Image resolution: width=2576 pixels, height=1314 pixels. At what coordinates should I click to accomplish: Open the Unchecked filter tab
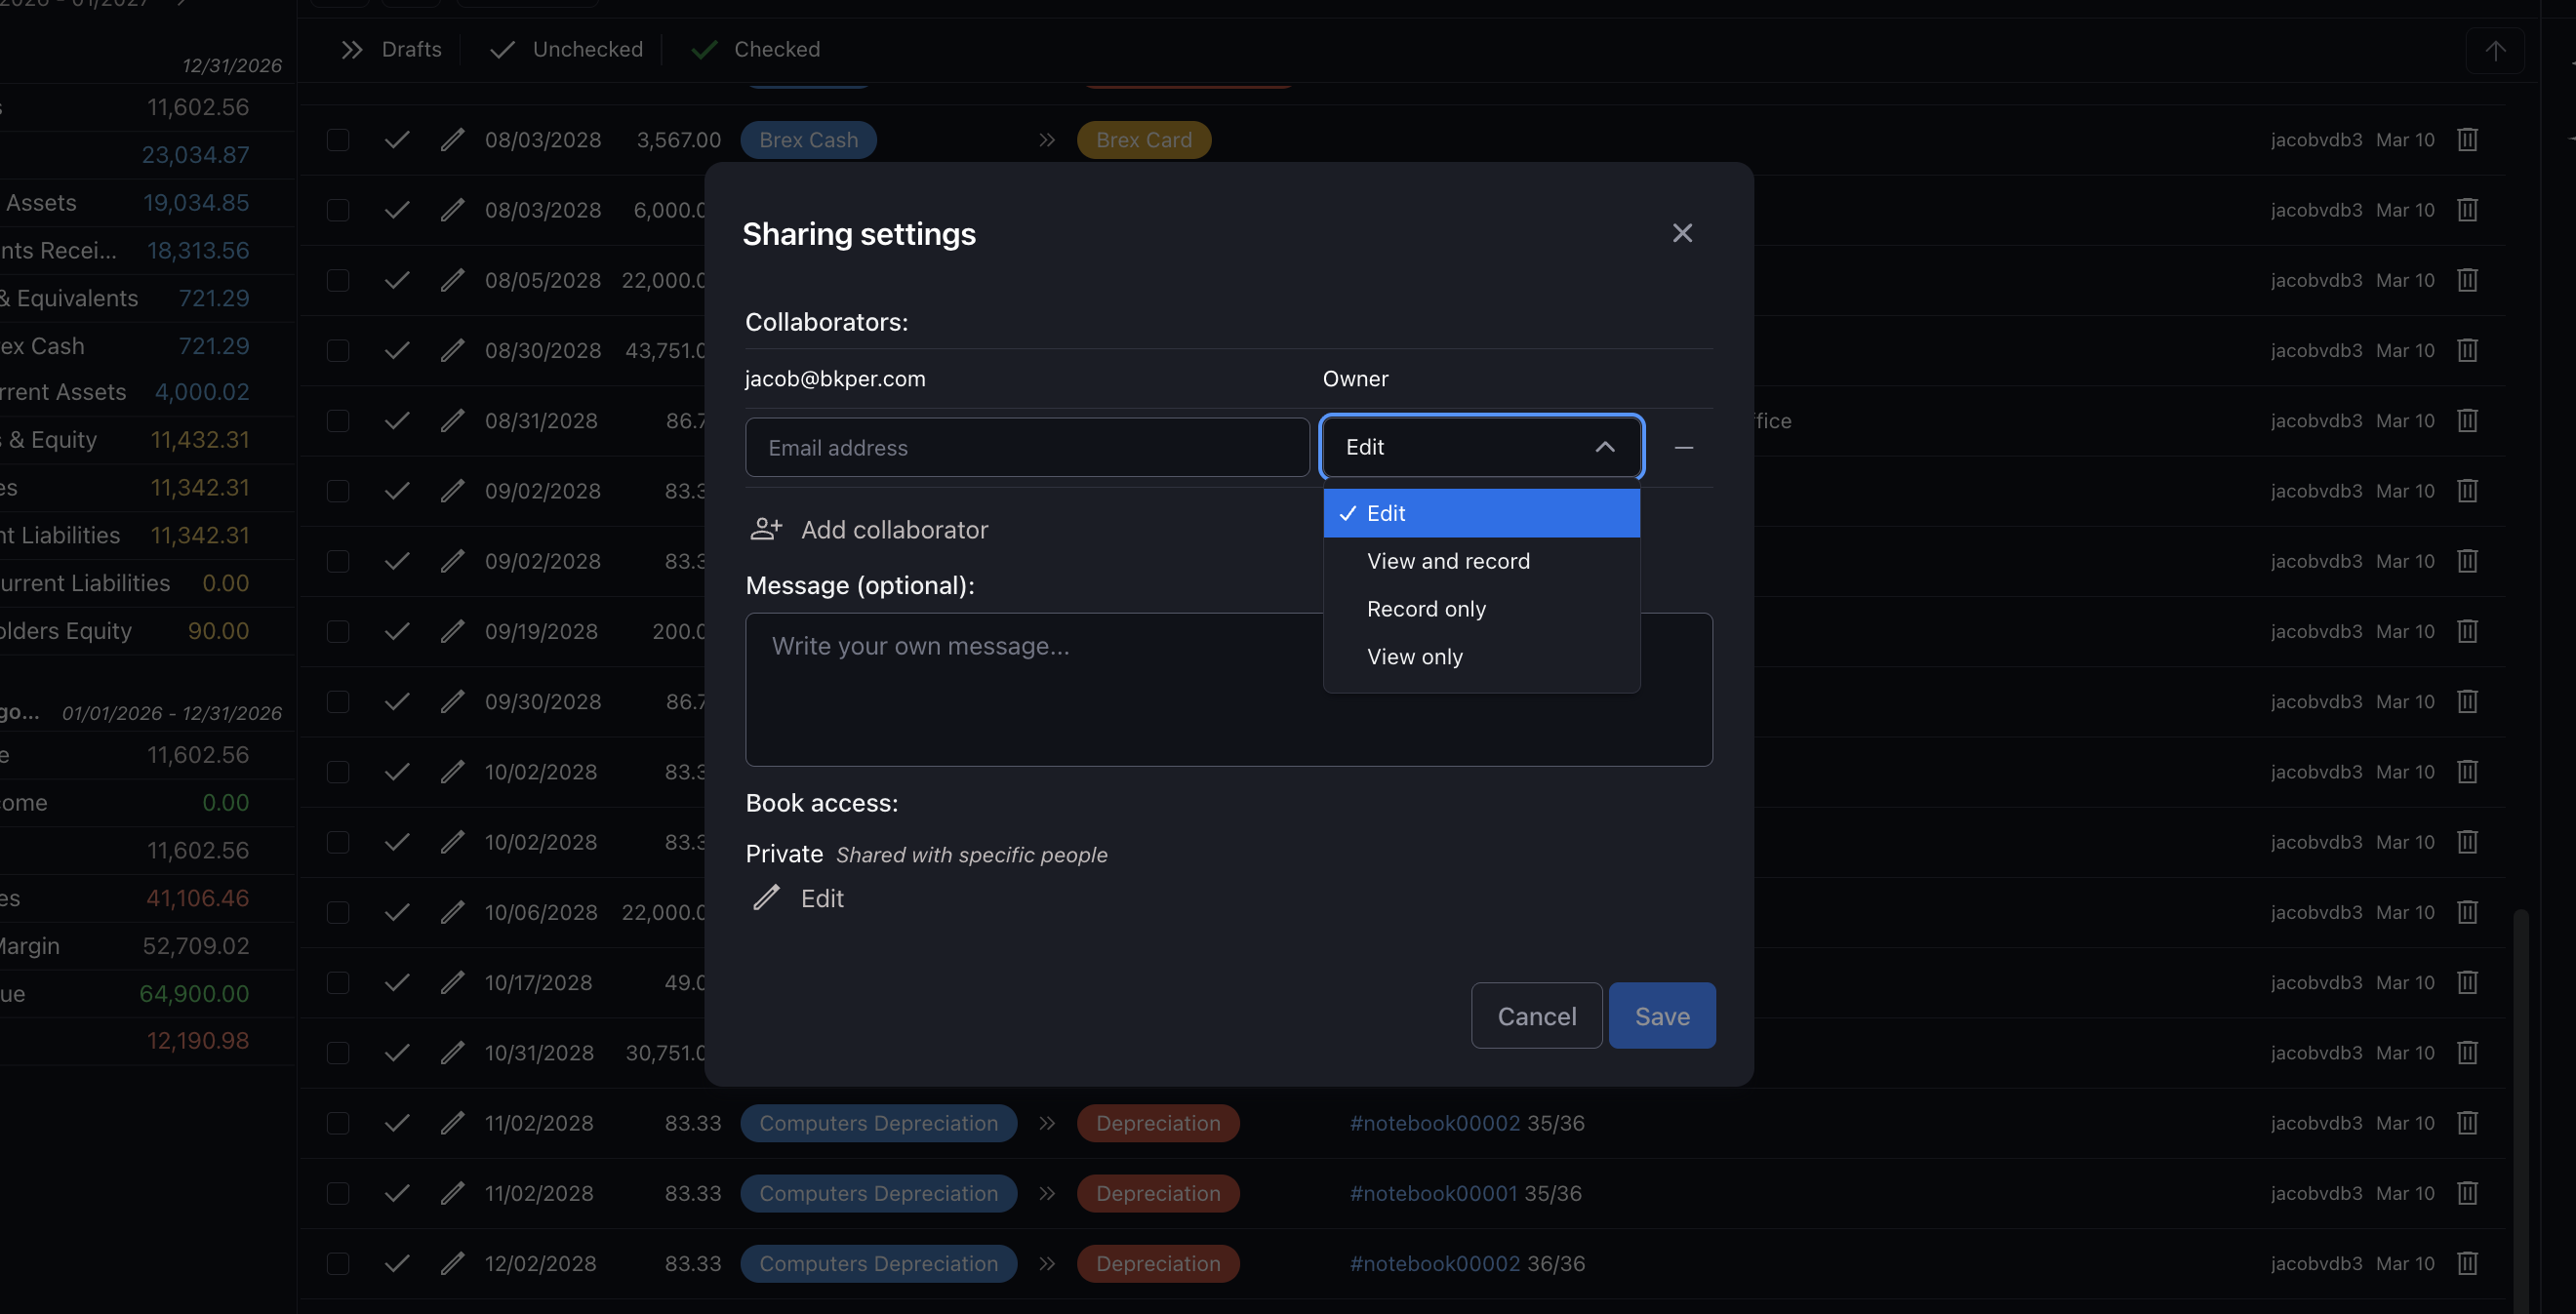point(566,49)
